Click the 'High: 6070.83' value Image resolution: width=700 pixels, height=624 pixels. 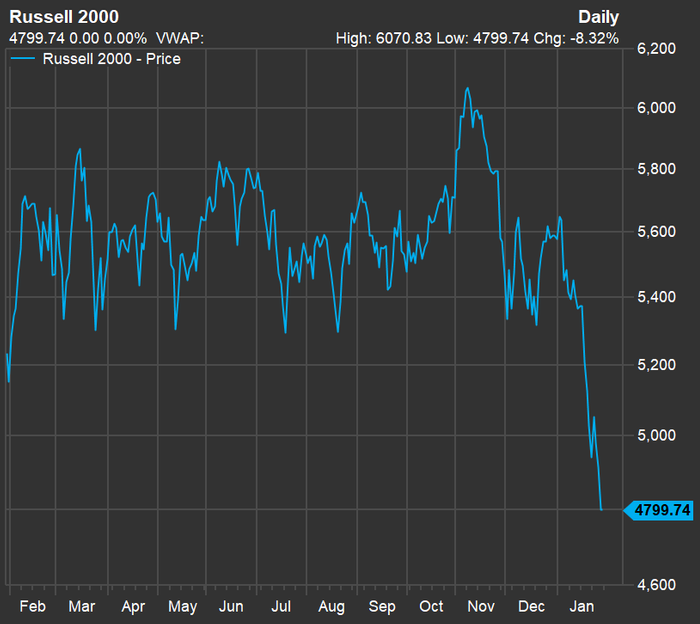(383, 38)
